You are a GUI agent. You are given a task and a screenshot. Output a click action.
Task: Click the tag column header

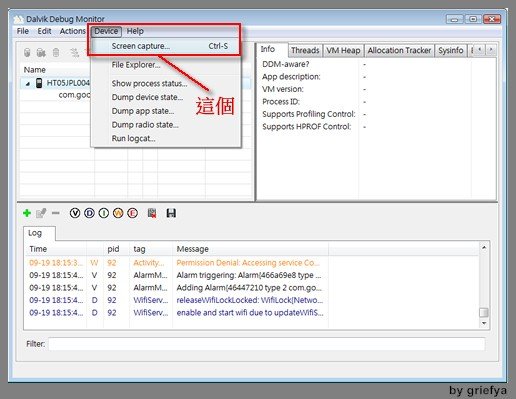click(x=151, y=249)
